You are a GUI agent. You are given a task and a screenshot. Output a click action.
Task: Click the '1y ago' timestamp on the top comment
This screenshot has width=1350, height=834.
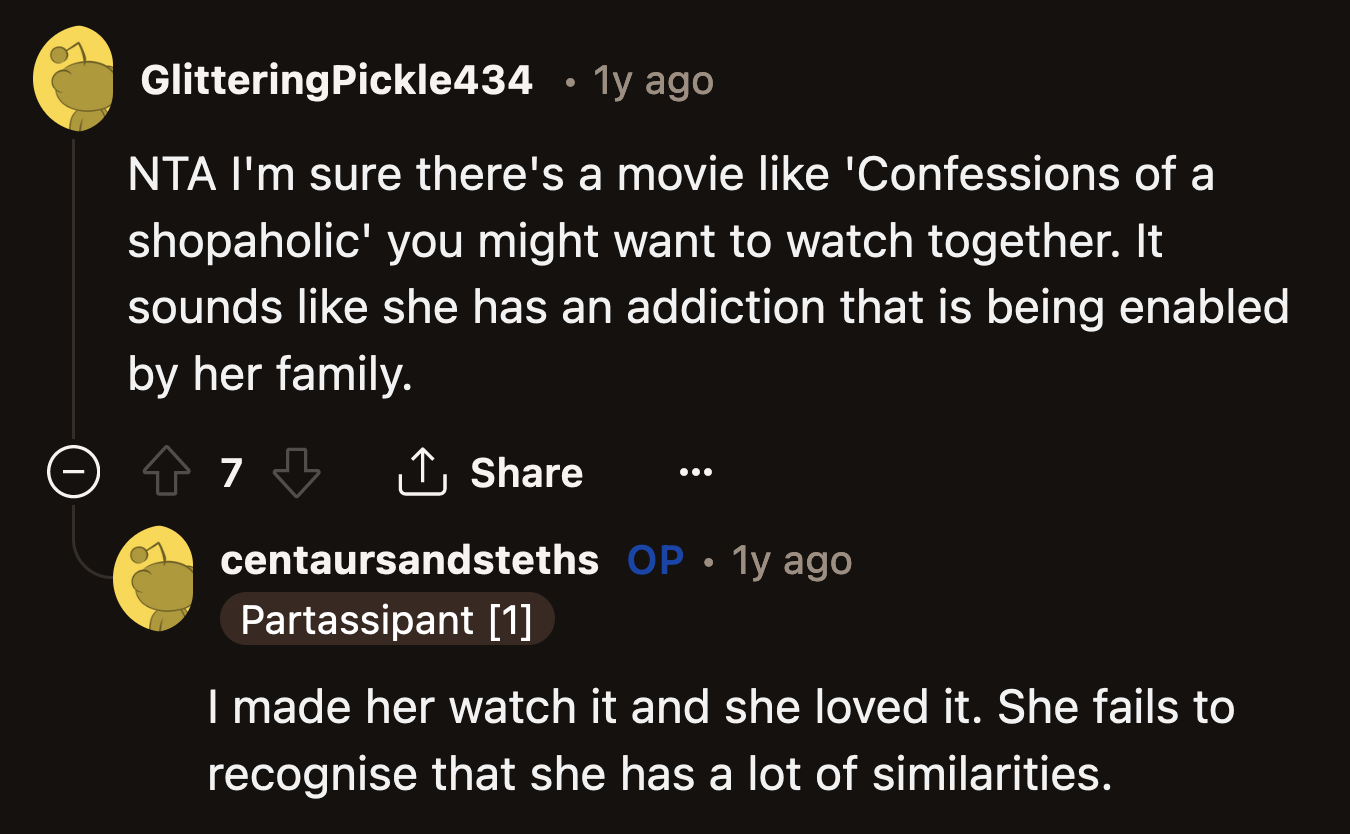[652, 80]
